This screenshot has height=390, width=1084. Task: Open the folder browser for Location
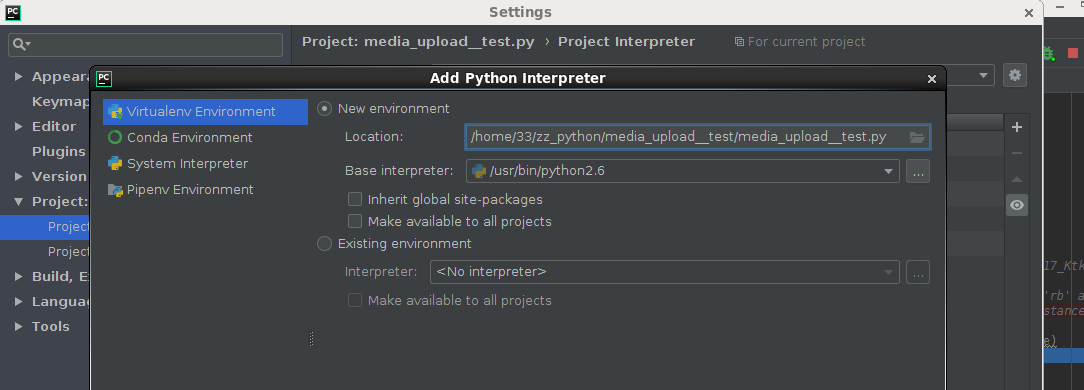(x=917, y=138)
